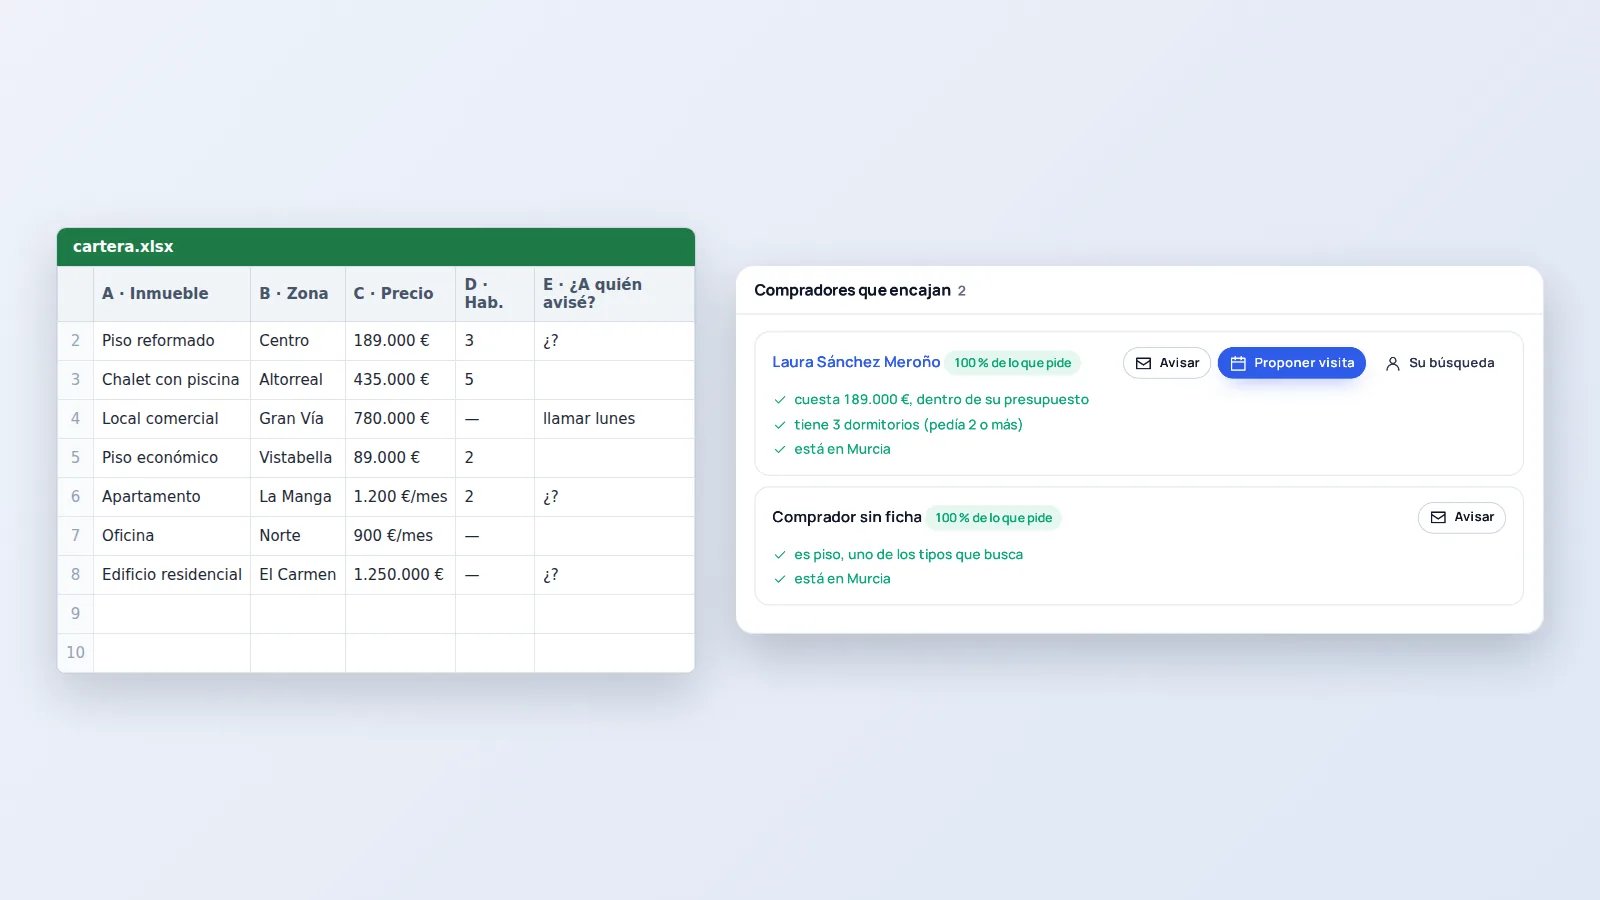Select the 'La Manga' zone cell
Viewport: 1600px width, 900px height.
pos(298,497)
